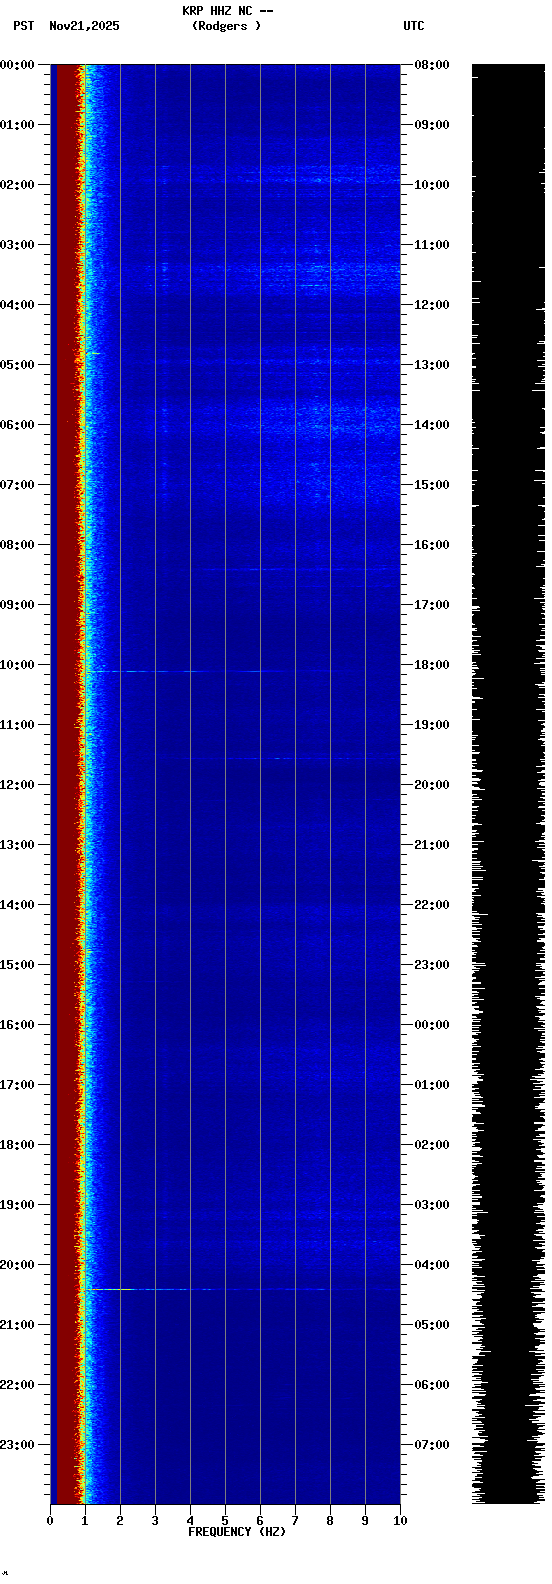The width and height of the screenshot is (552, 1584).
Task: Click the UTC '18:00' time label
Action: click(x=431, y=665)
